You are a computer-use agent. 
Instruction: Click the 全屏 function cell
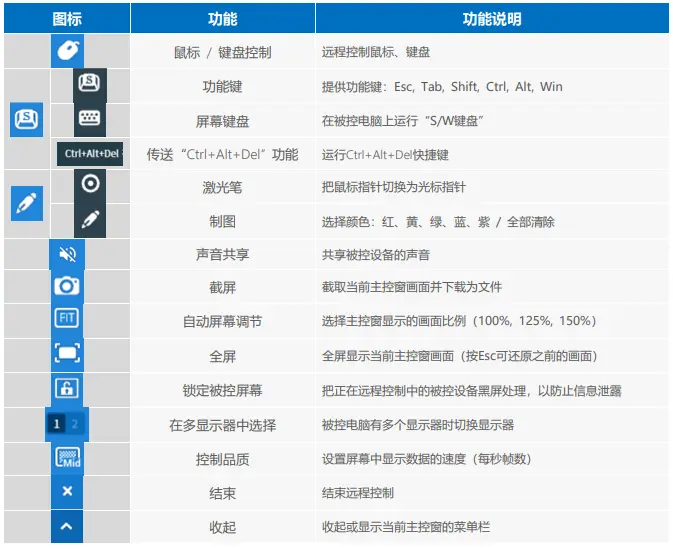pyautogui.click(x=223, y=356)
